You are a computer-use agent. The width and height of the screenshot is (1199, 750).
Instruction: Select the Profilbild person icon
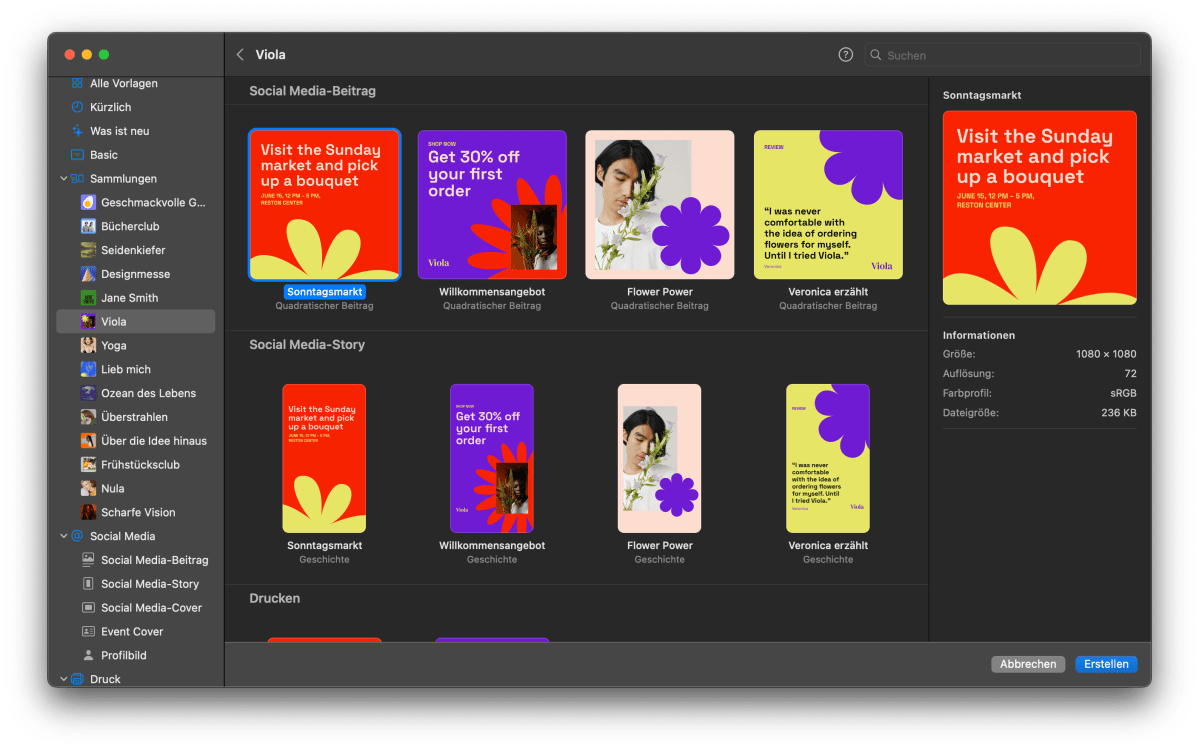point(88,655)
